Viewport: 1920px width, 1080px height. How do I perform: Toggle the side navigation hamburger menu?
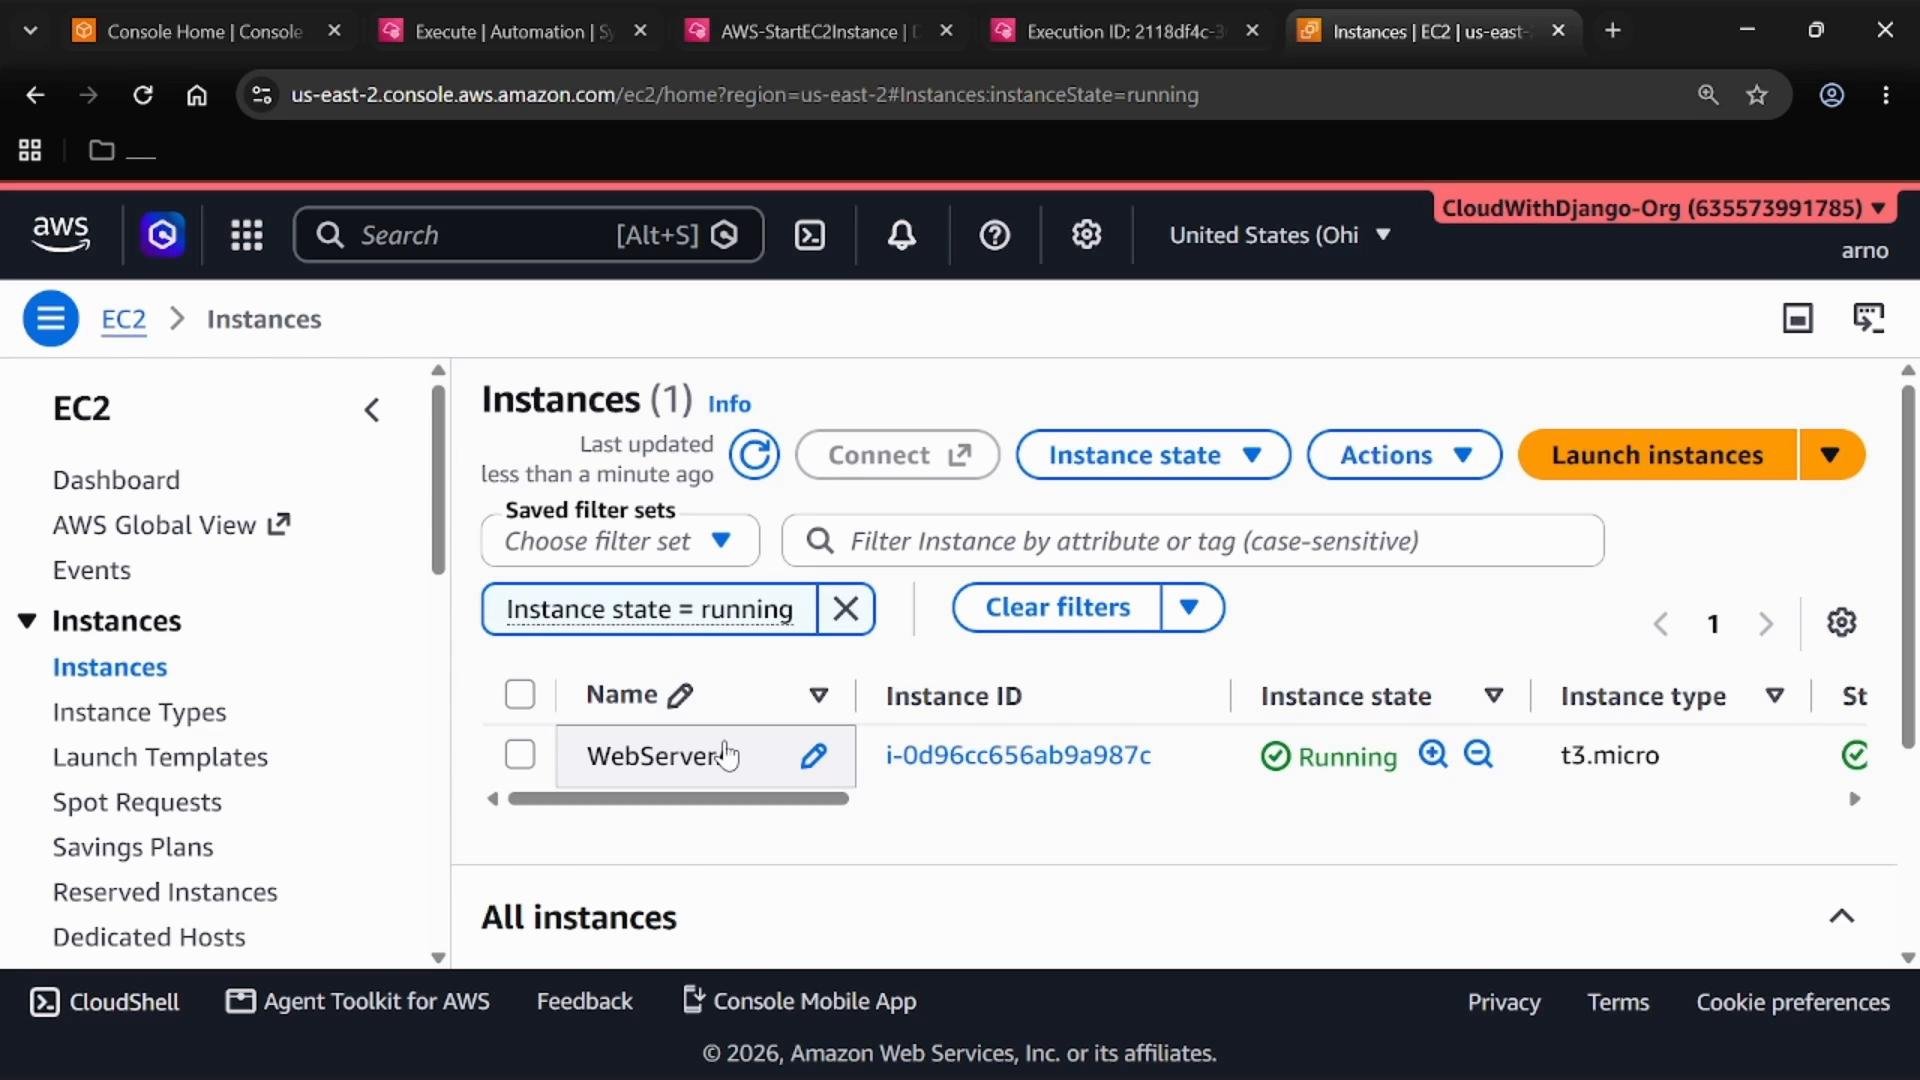(x=50, y=319)
